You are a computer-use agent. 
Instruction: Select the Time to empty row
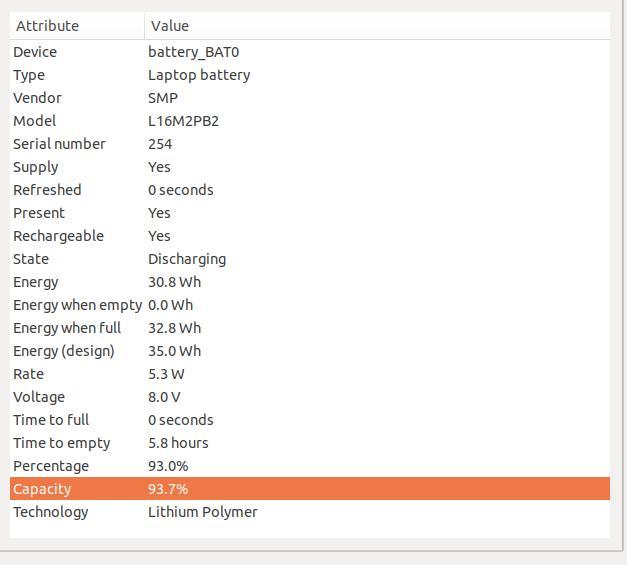[x=310, y=443]
